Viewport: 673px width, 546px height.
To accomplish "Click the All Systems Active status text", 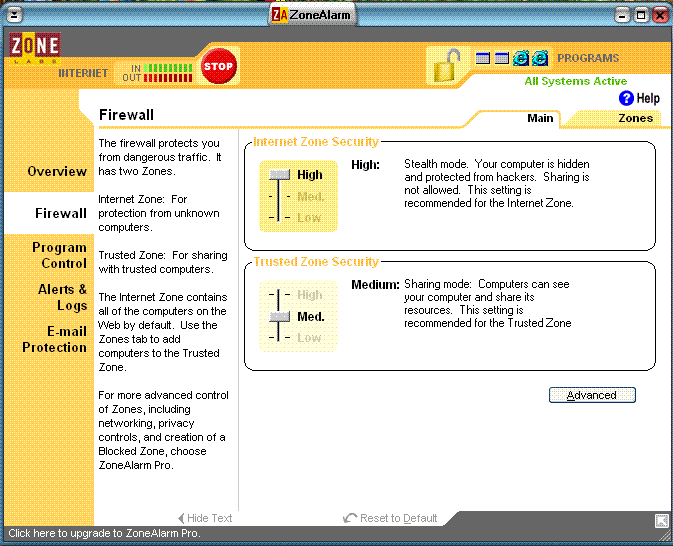I will [576, 81].
